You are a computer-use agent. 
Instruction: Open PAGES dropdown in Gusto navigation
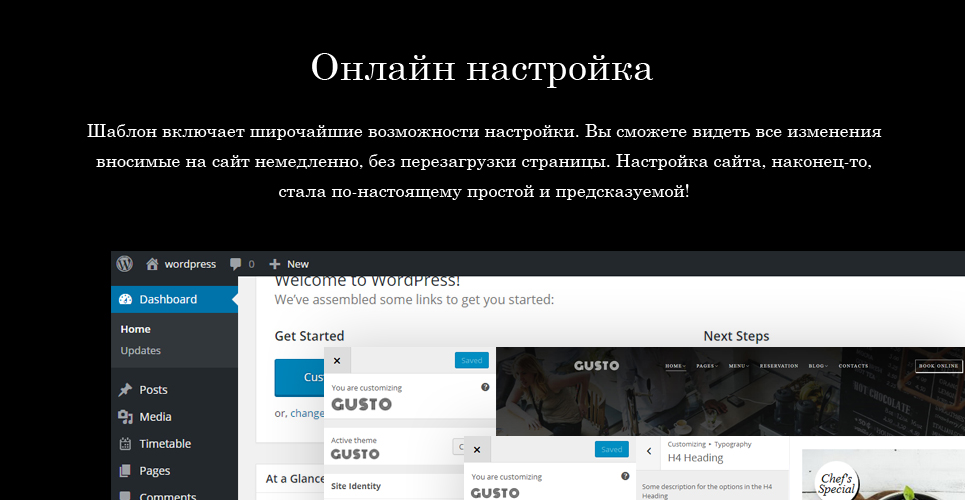(x=707, y=366)
